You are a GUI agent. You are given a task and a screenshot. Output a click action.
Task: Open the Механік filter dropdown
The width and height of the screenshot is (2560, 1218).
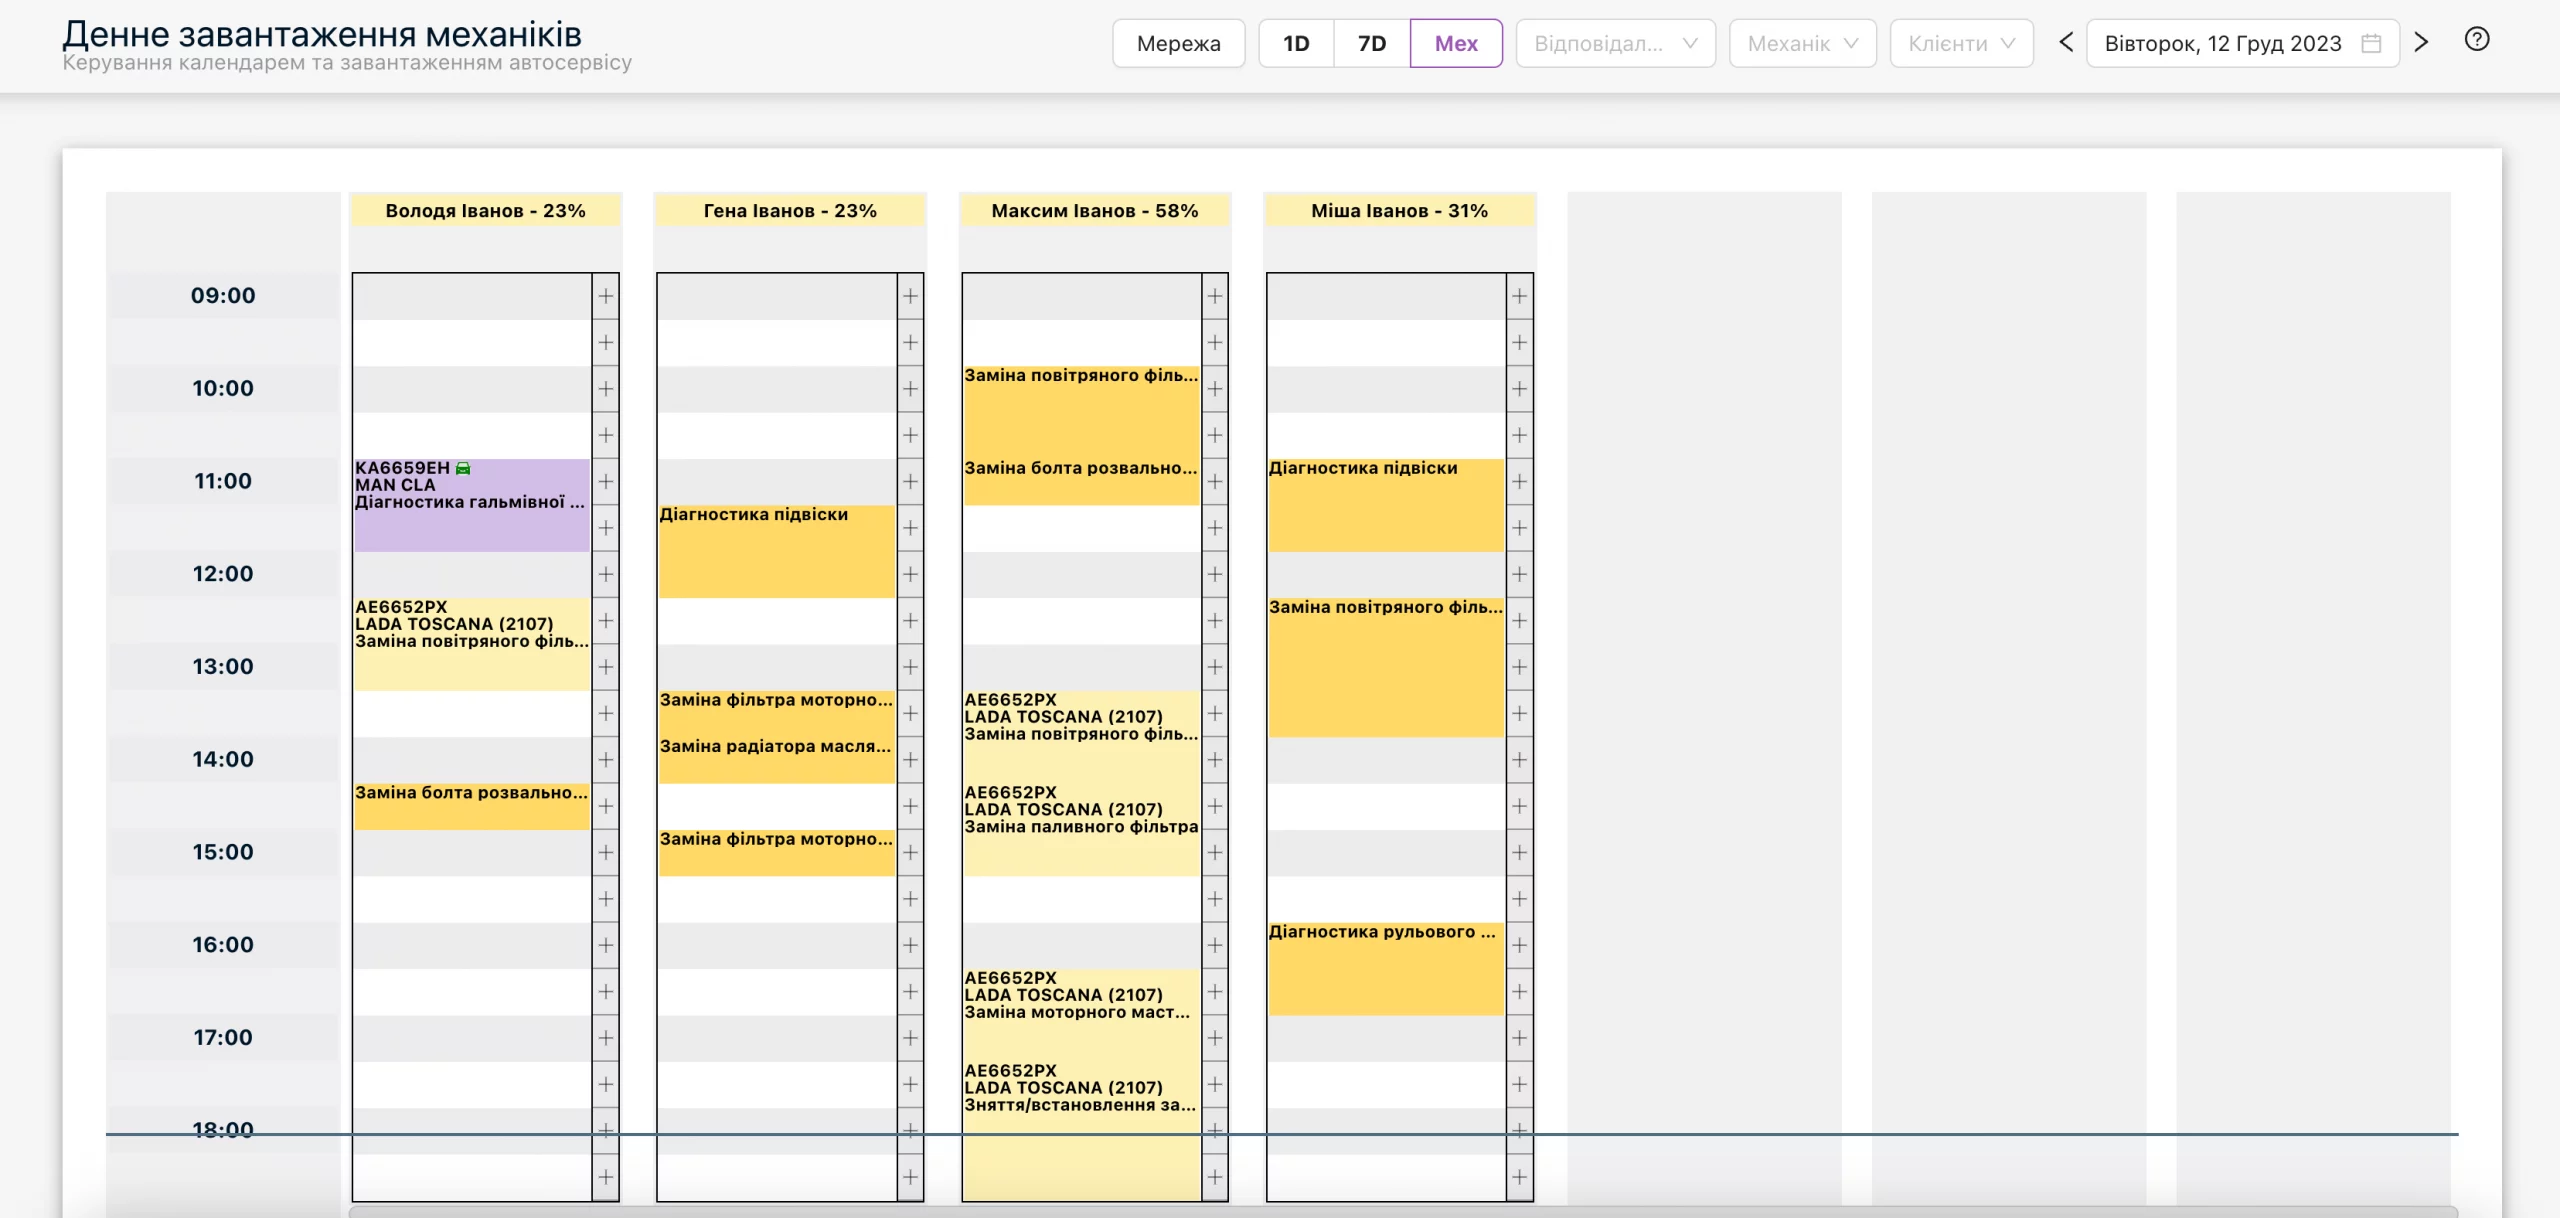pos(1802,43)
